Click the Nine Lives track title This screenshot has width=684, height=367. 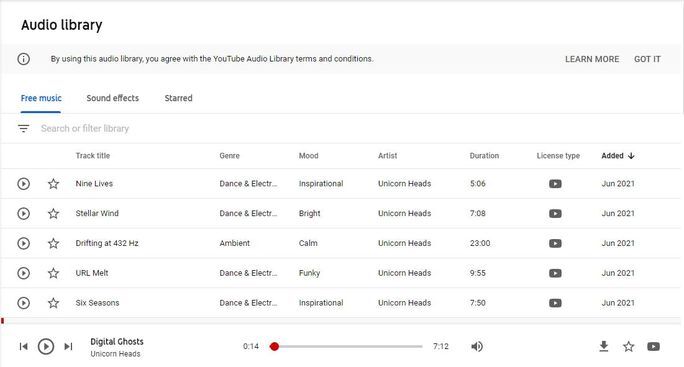click(94, 184)
